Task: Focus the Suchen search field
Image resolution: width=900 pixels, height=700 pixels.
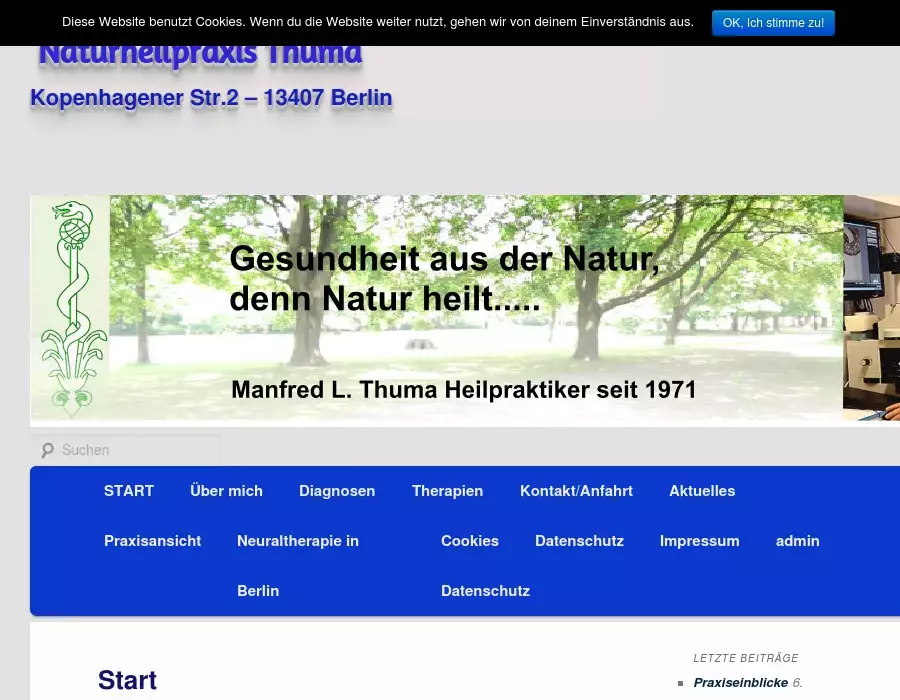Action: point(135,451)
